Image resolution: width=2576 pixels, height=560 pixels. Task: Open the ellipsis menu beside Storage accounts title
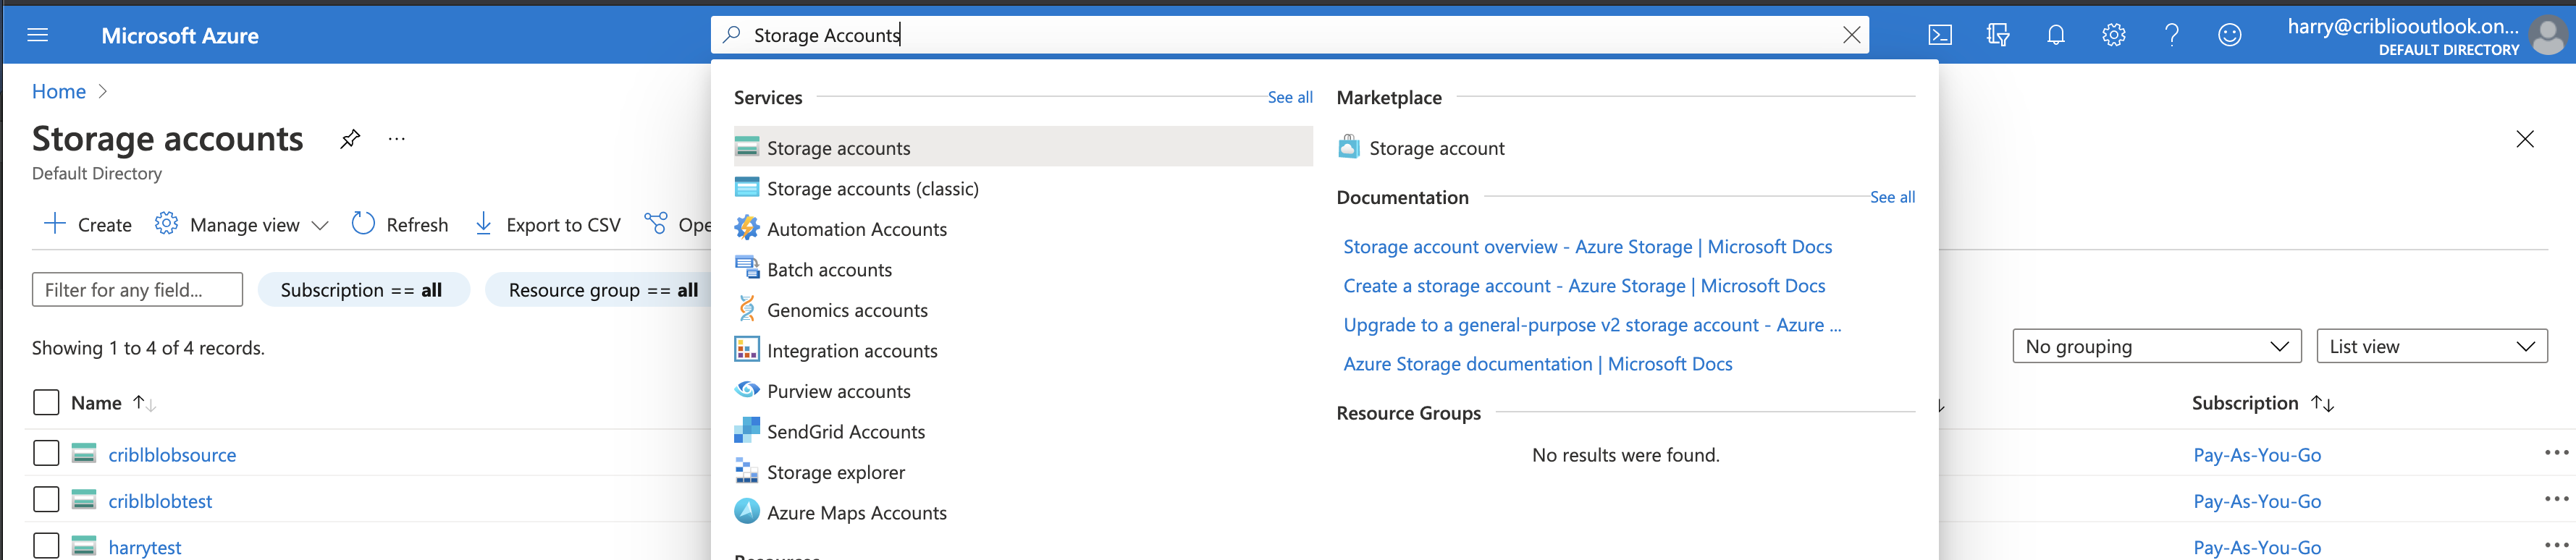397,139
